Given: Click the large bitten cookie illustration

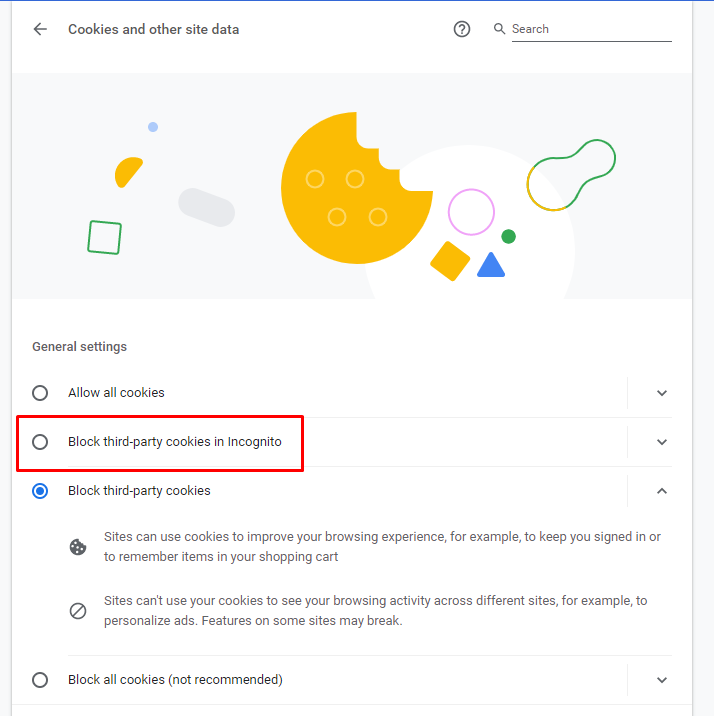Looking at the screenshot, I should [357, 188].
